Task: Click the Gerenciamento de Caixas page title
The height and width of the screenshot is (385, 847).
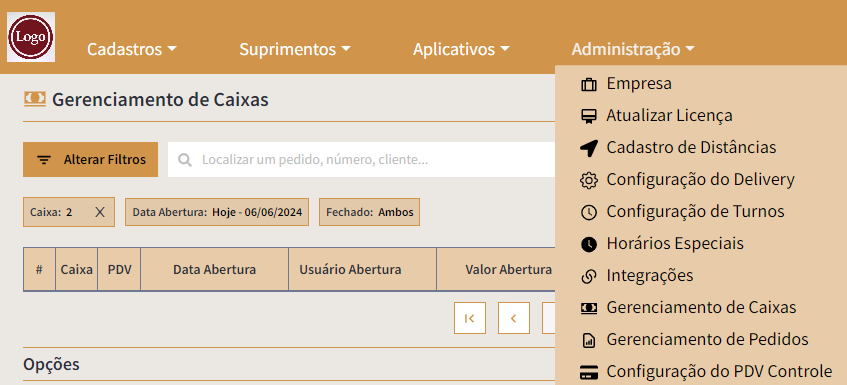Action: [160, 100]
